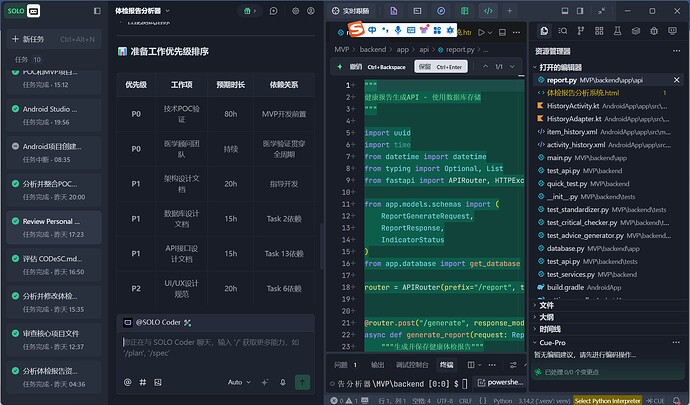Click the powershell terminal launcher

coord(500,383)
